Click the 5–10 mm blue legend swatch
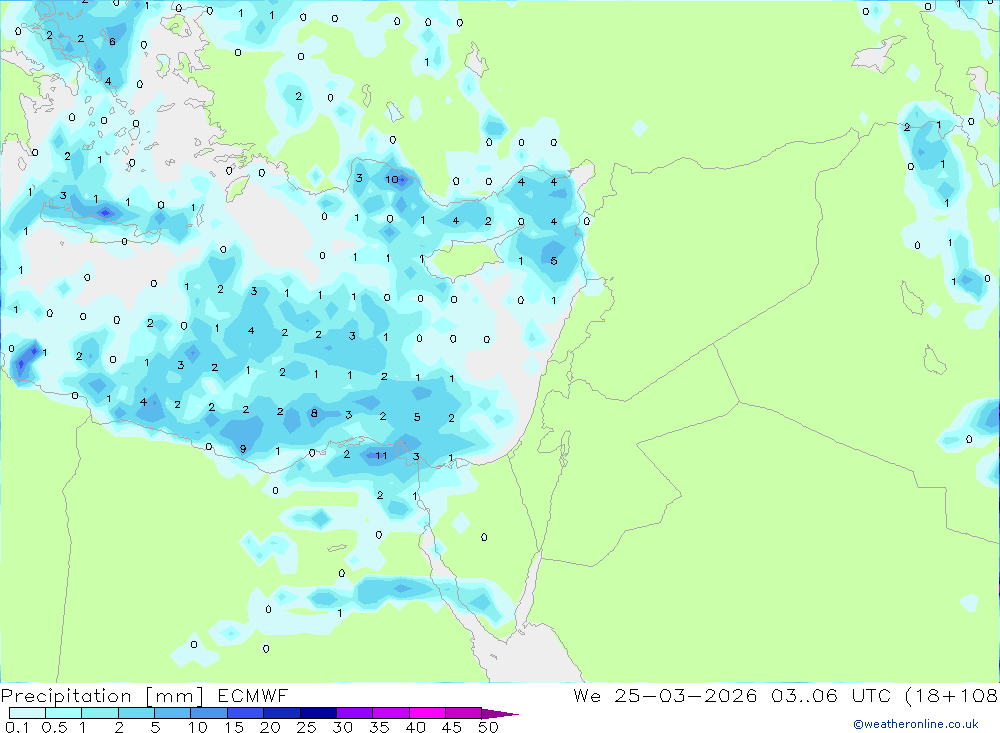This screenshot has height=733, width=1000. tap(172, 713)
